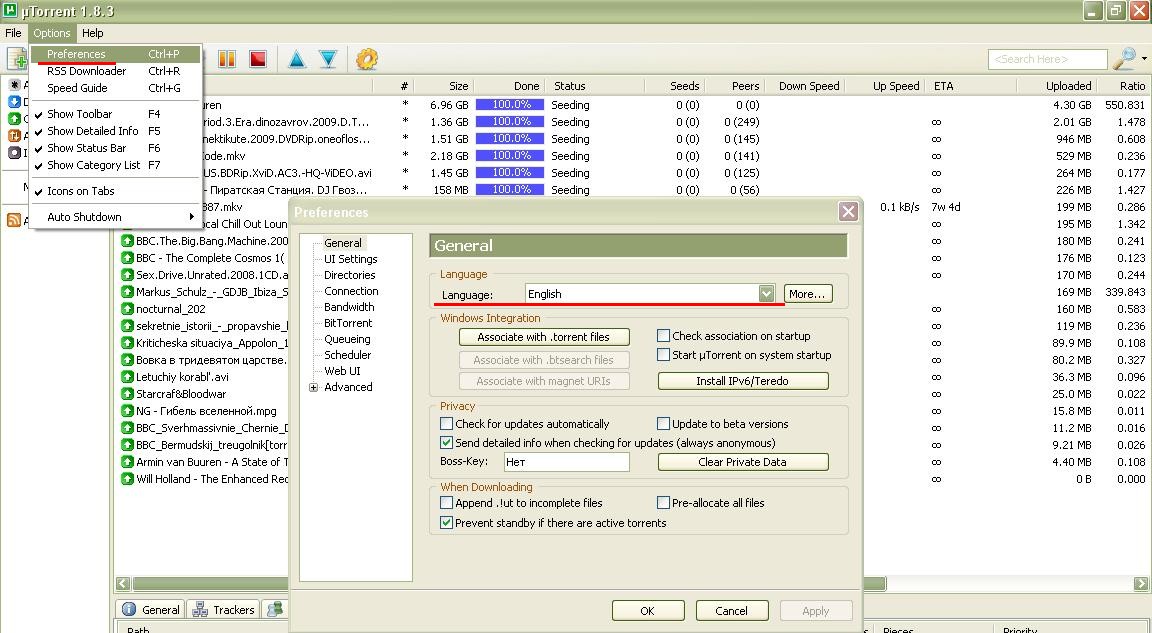Click the green seeding icon beside Letuchiy korabl'.avi
Screen dimensions: 1152x633
127,377
